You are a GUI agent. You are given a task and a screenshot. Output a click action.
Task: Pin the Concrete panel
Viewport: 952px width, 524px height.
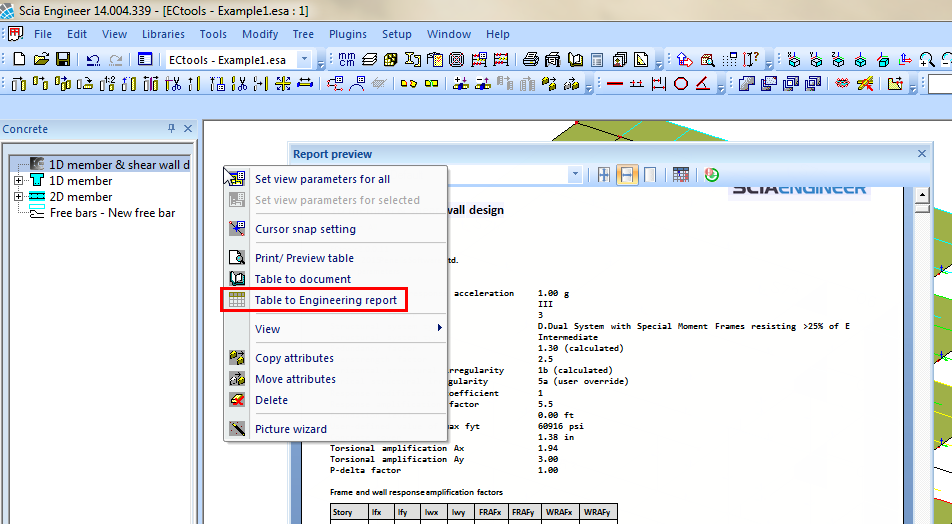pos(171,128)
